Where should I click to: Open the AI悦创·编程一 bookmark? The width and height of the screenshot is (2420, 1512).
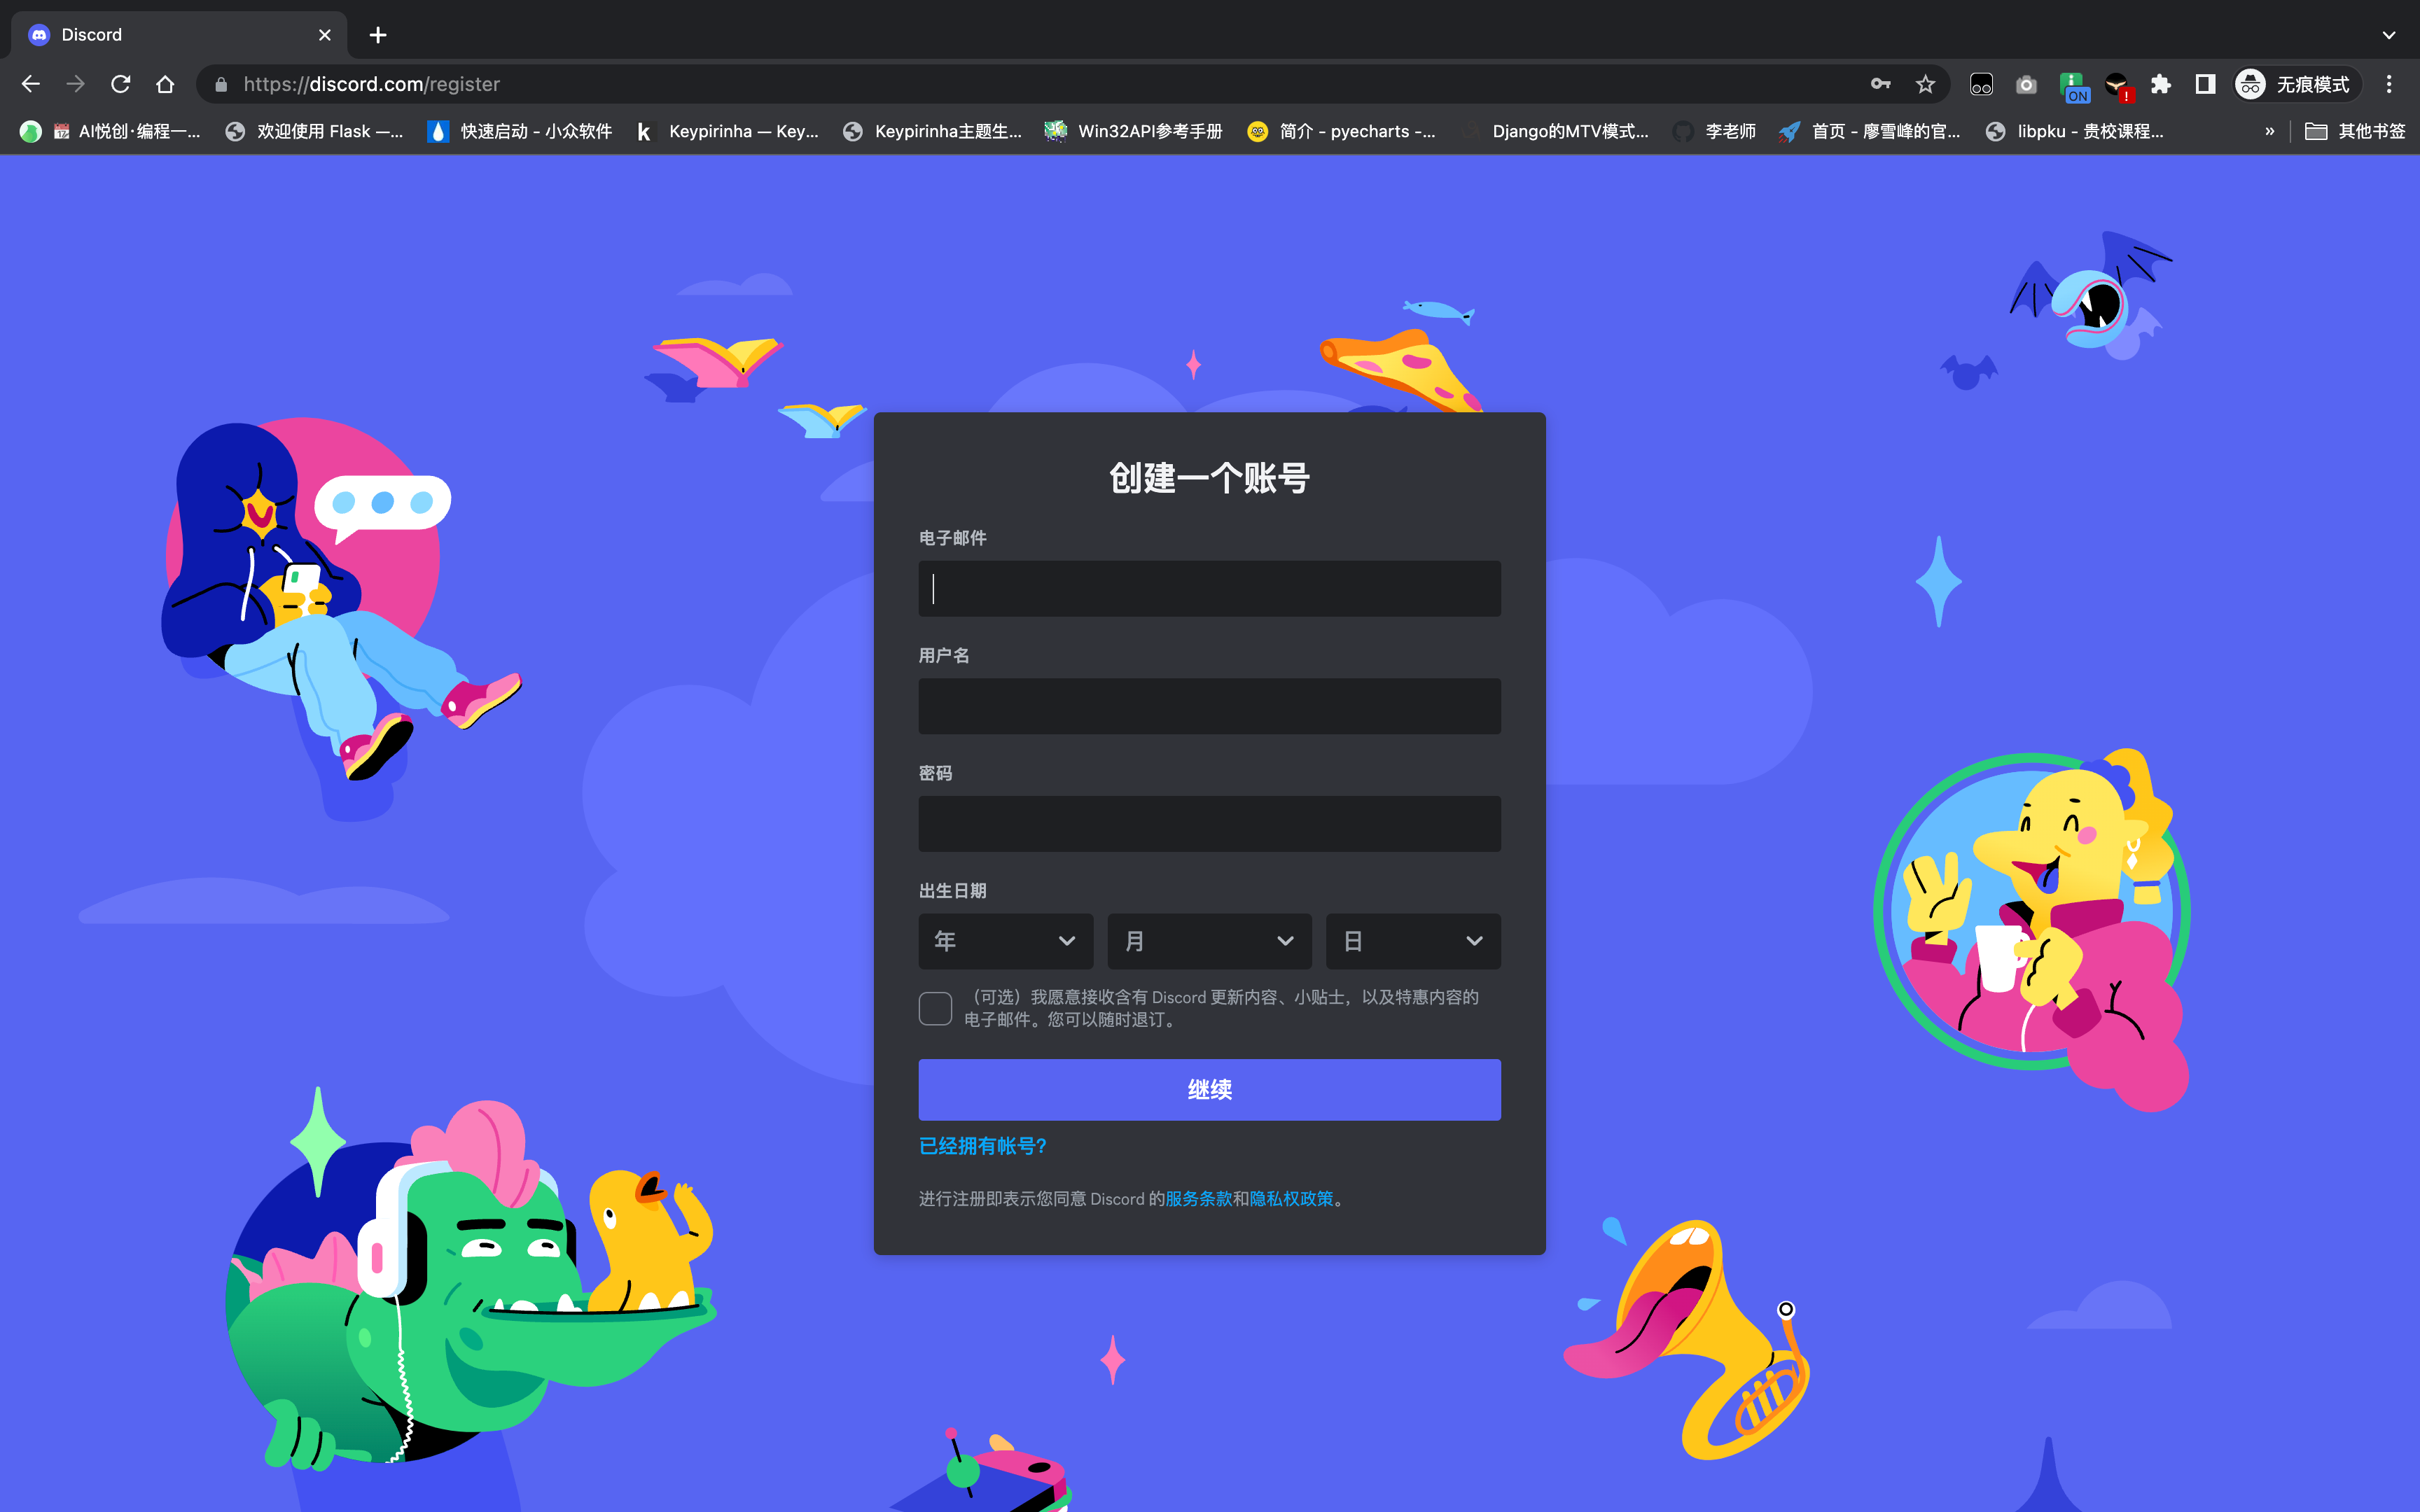tap(111, 131)
